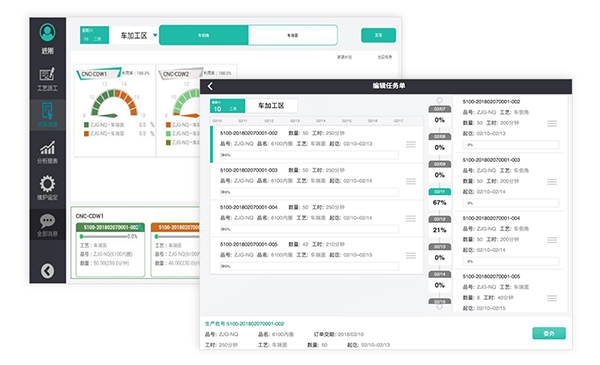Click progress bar of left-list task -004
Viewport: 600px width, 365px height.
tap(309, 229)
